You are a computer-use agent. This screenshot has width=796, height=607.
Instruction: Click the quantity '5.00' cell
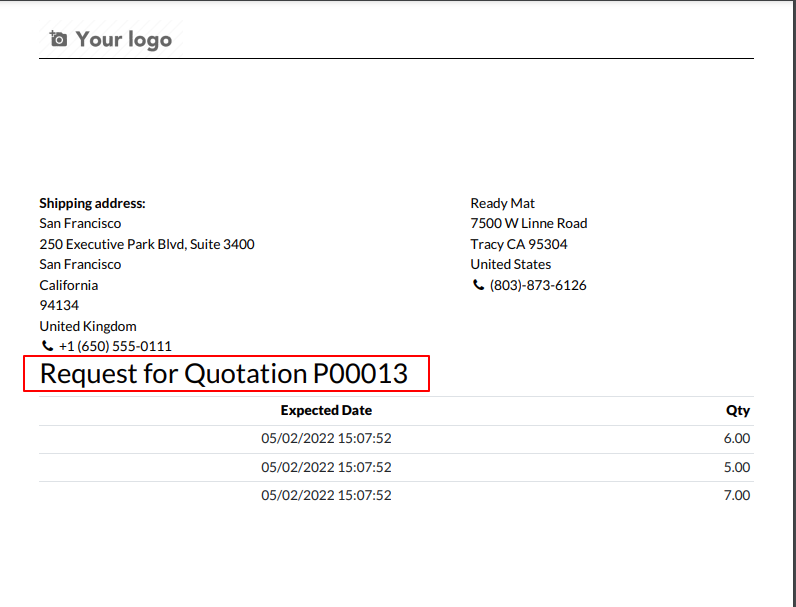click(737, 467)
